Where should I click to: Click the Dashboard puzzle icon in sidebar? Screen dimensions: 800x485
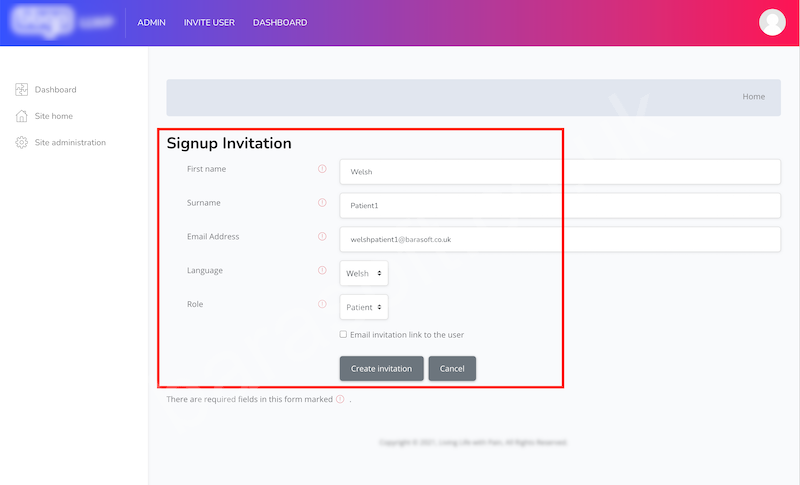point(21,89)
